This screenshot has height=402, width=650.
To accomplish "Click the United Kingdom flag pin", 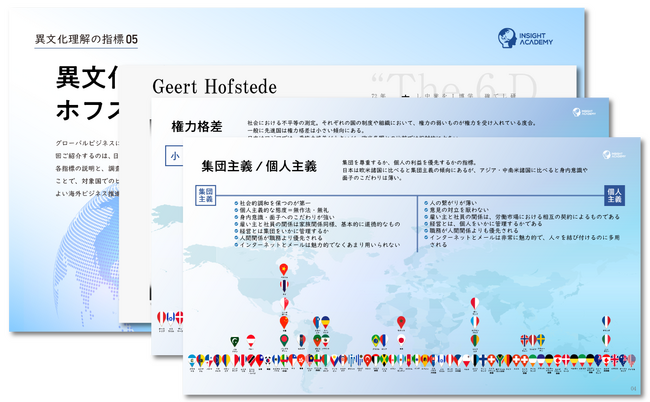I will (x=614, y=360).
